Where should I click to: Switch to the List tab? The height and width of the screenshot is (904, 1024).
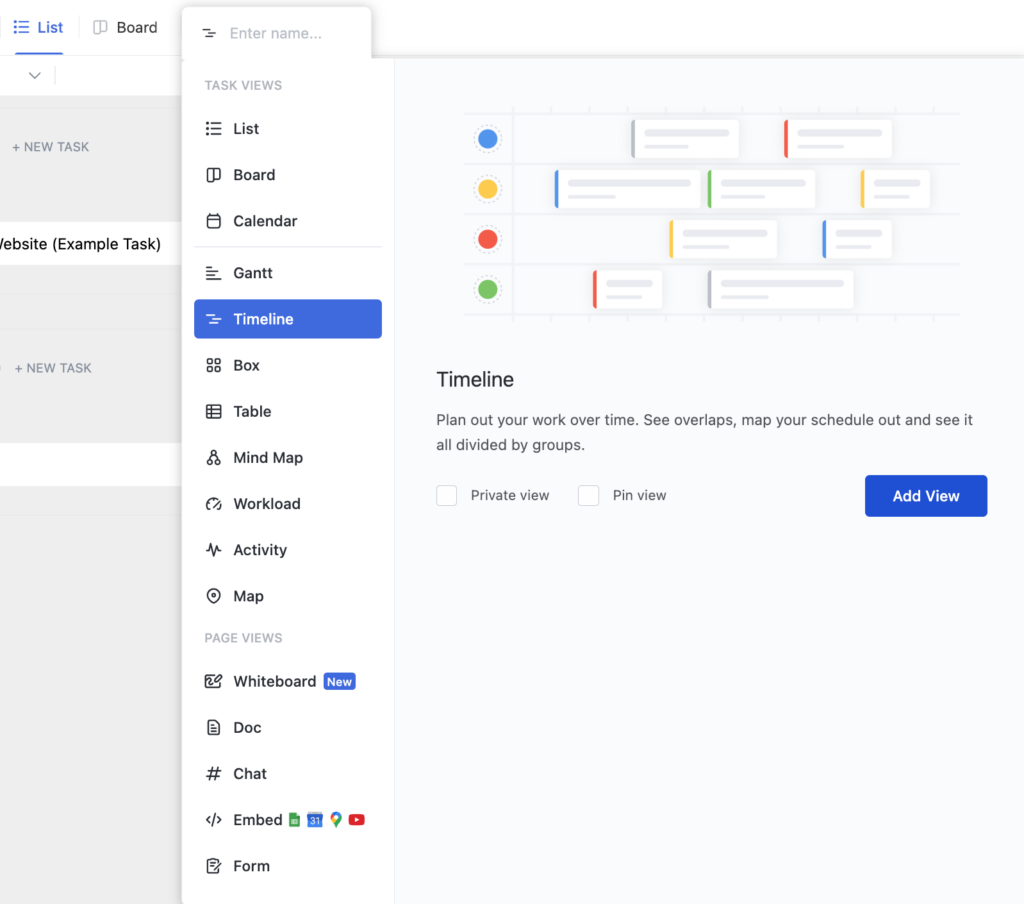click(x=38, y=27)
